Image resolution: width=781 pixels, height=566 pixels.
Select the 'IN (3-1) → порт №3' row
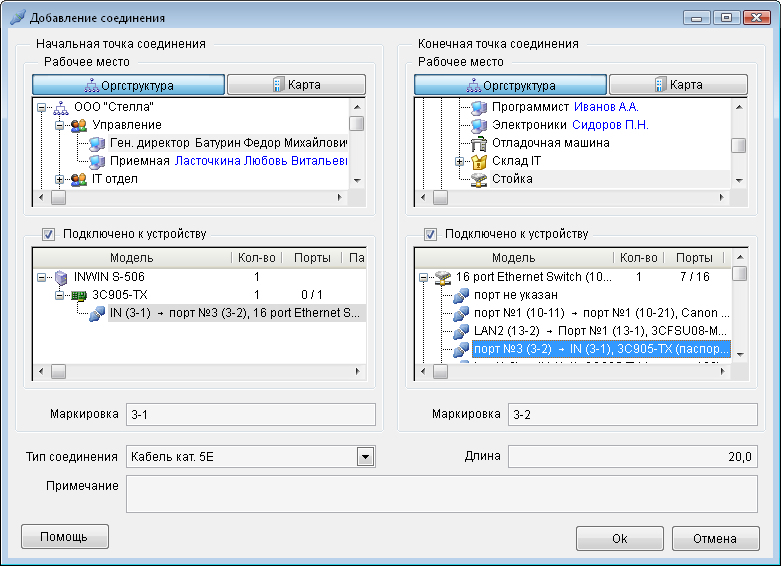pyautogui.click(x=237, y=313)
